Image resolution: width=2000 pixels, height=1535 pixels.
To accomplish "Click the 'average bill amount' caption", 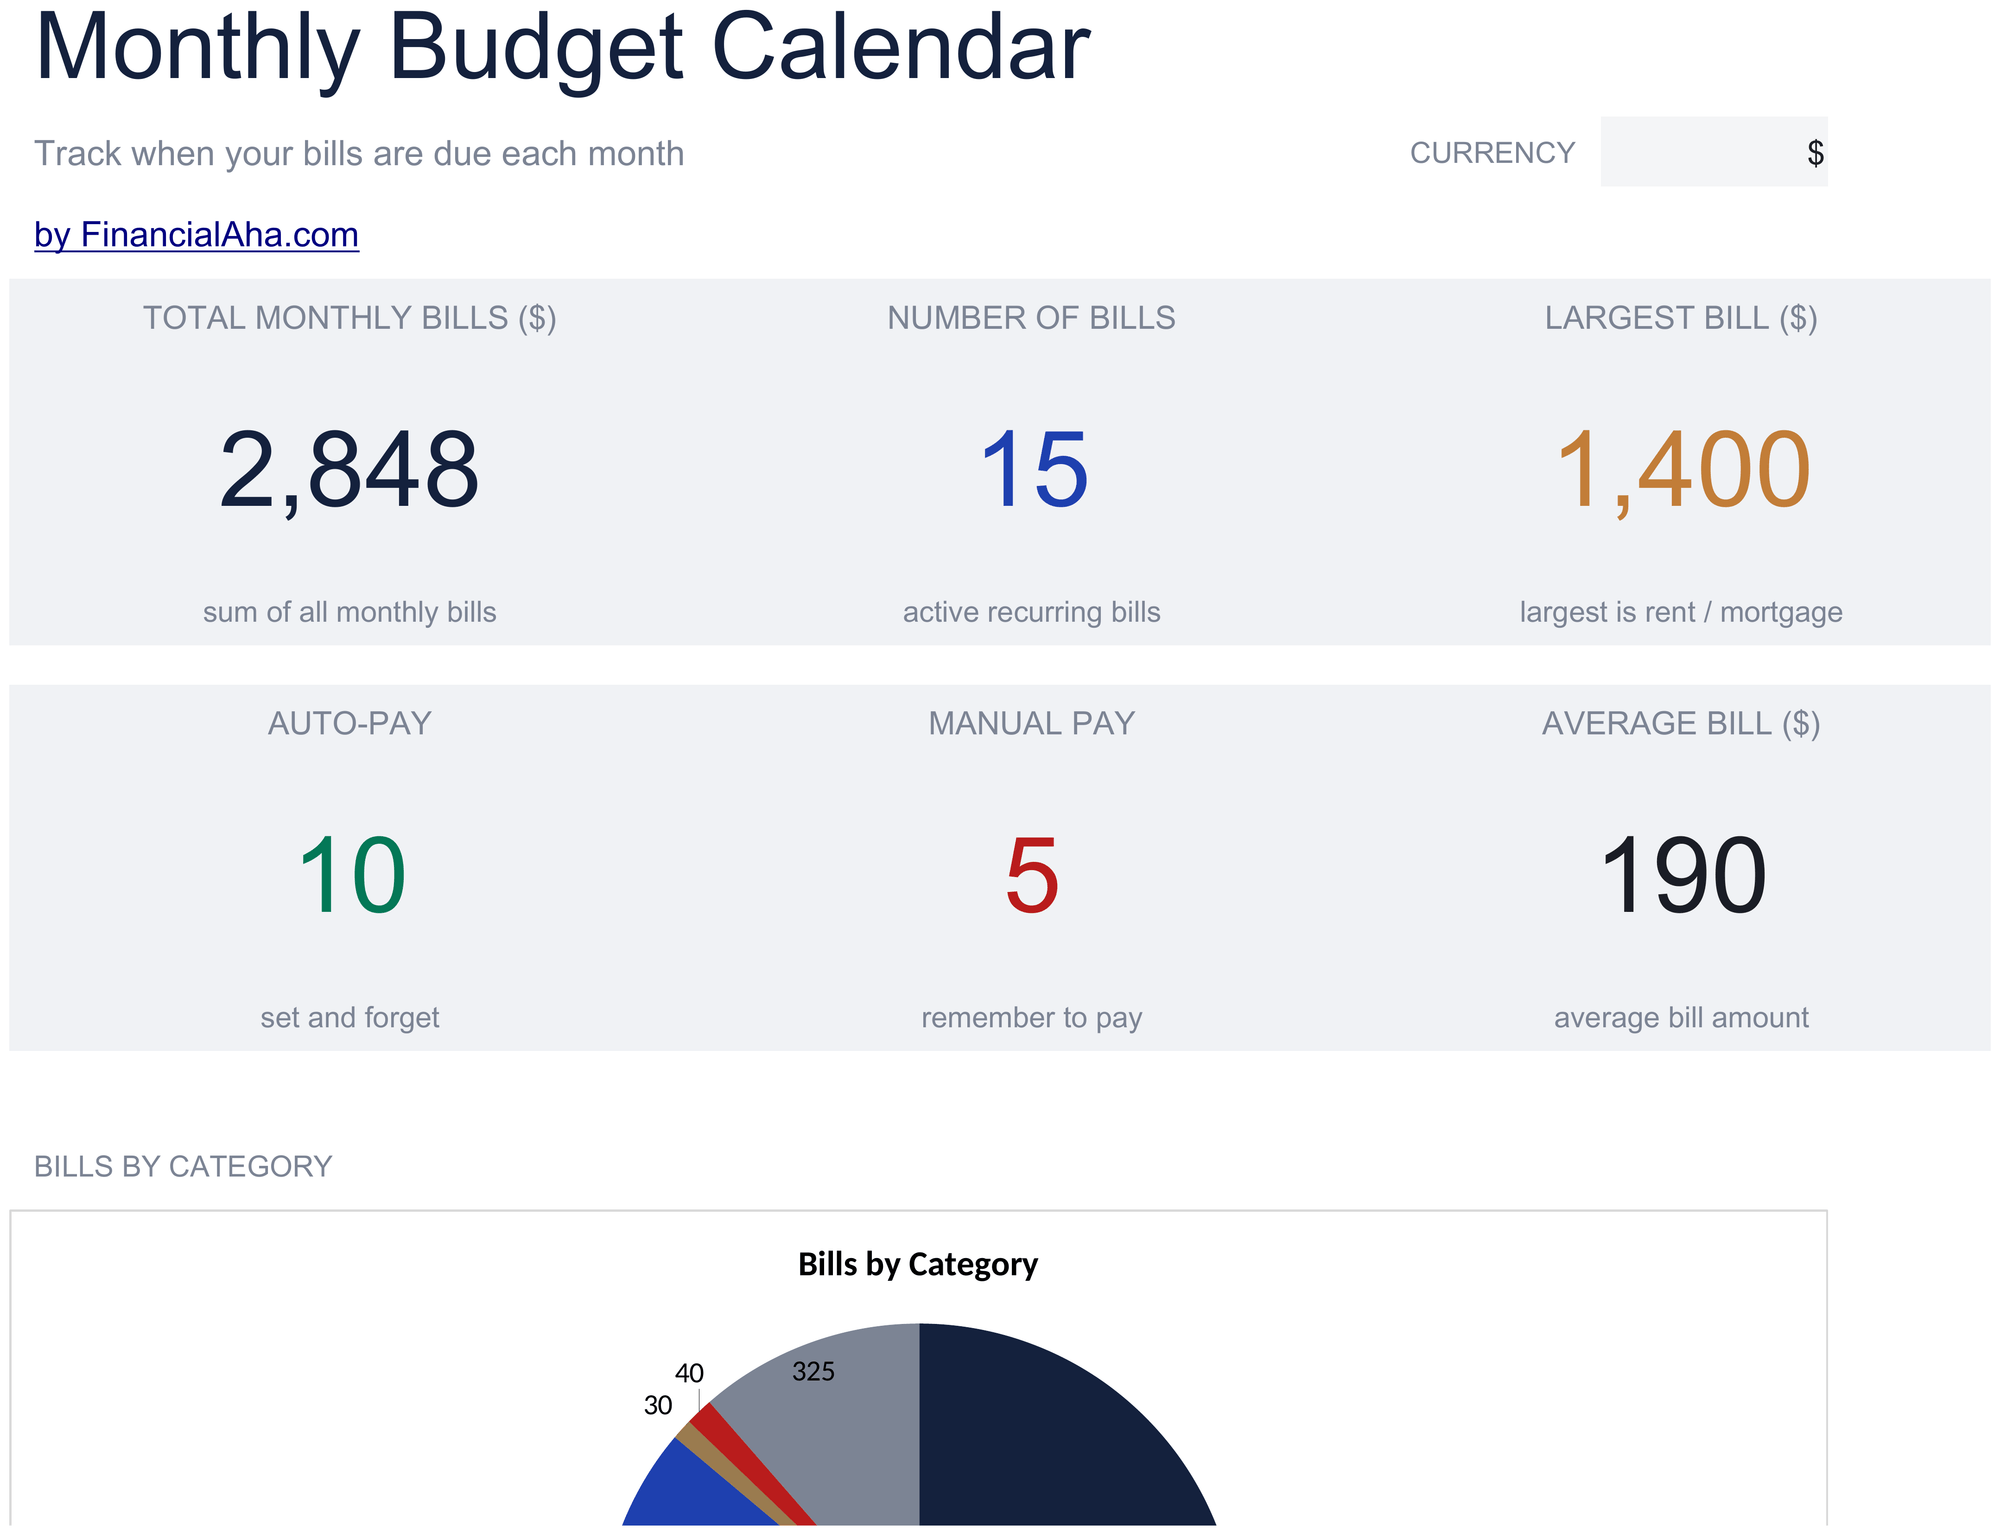I will pos(1681,1018).
